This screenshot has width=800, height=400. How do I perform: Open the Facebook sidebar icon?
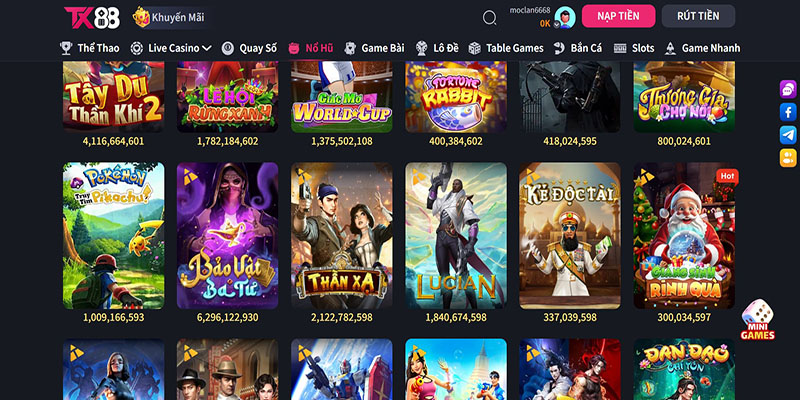pos(788,112)
